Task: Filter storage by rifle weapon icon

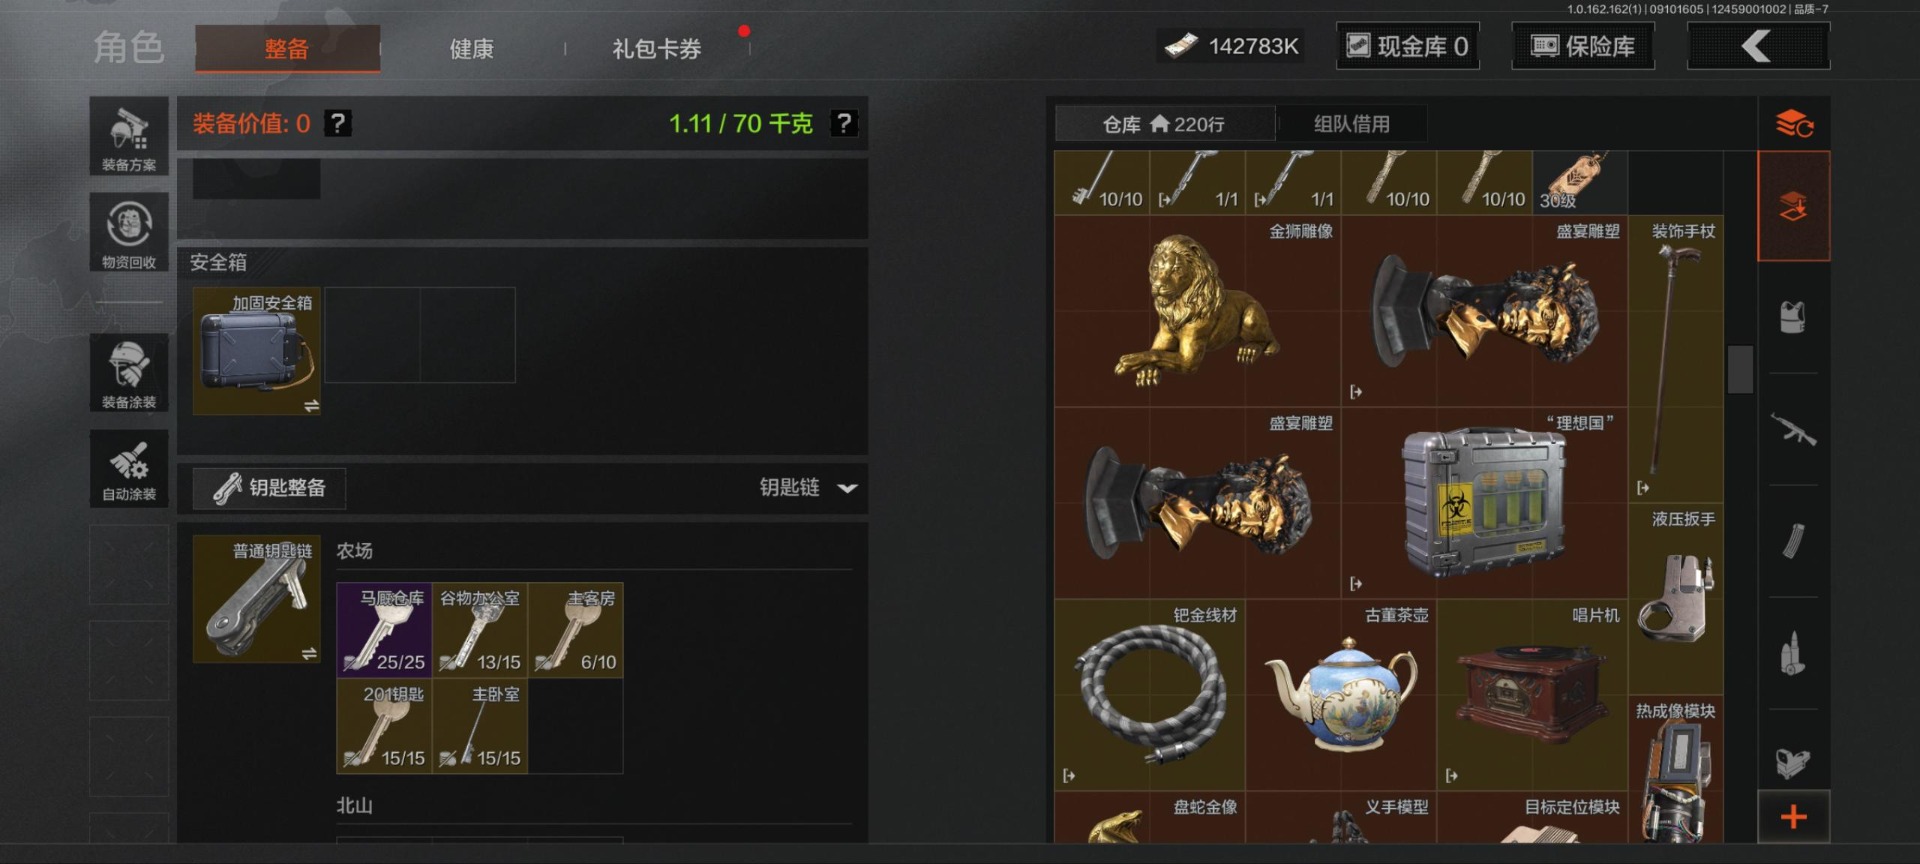Action: (x=1793, y=430)
